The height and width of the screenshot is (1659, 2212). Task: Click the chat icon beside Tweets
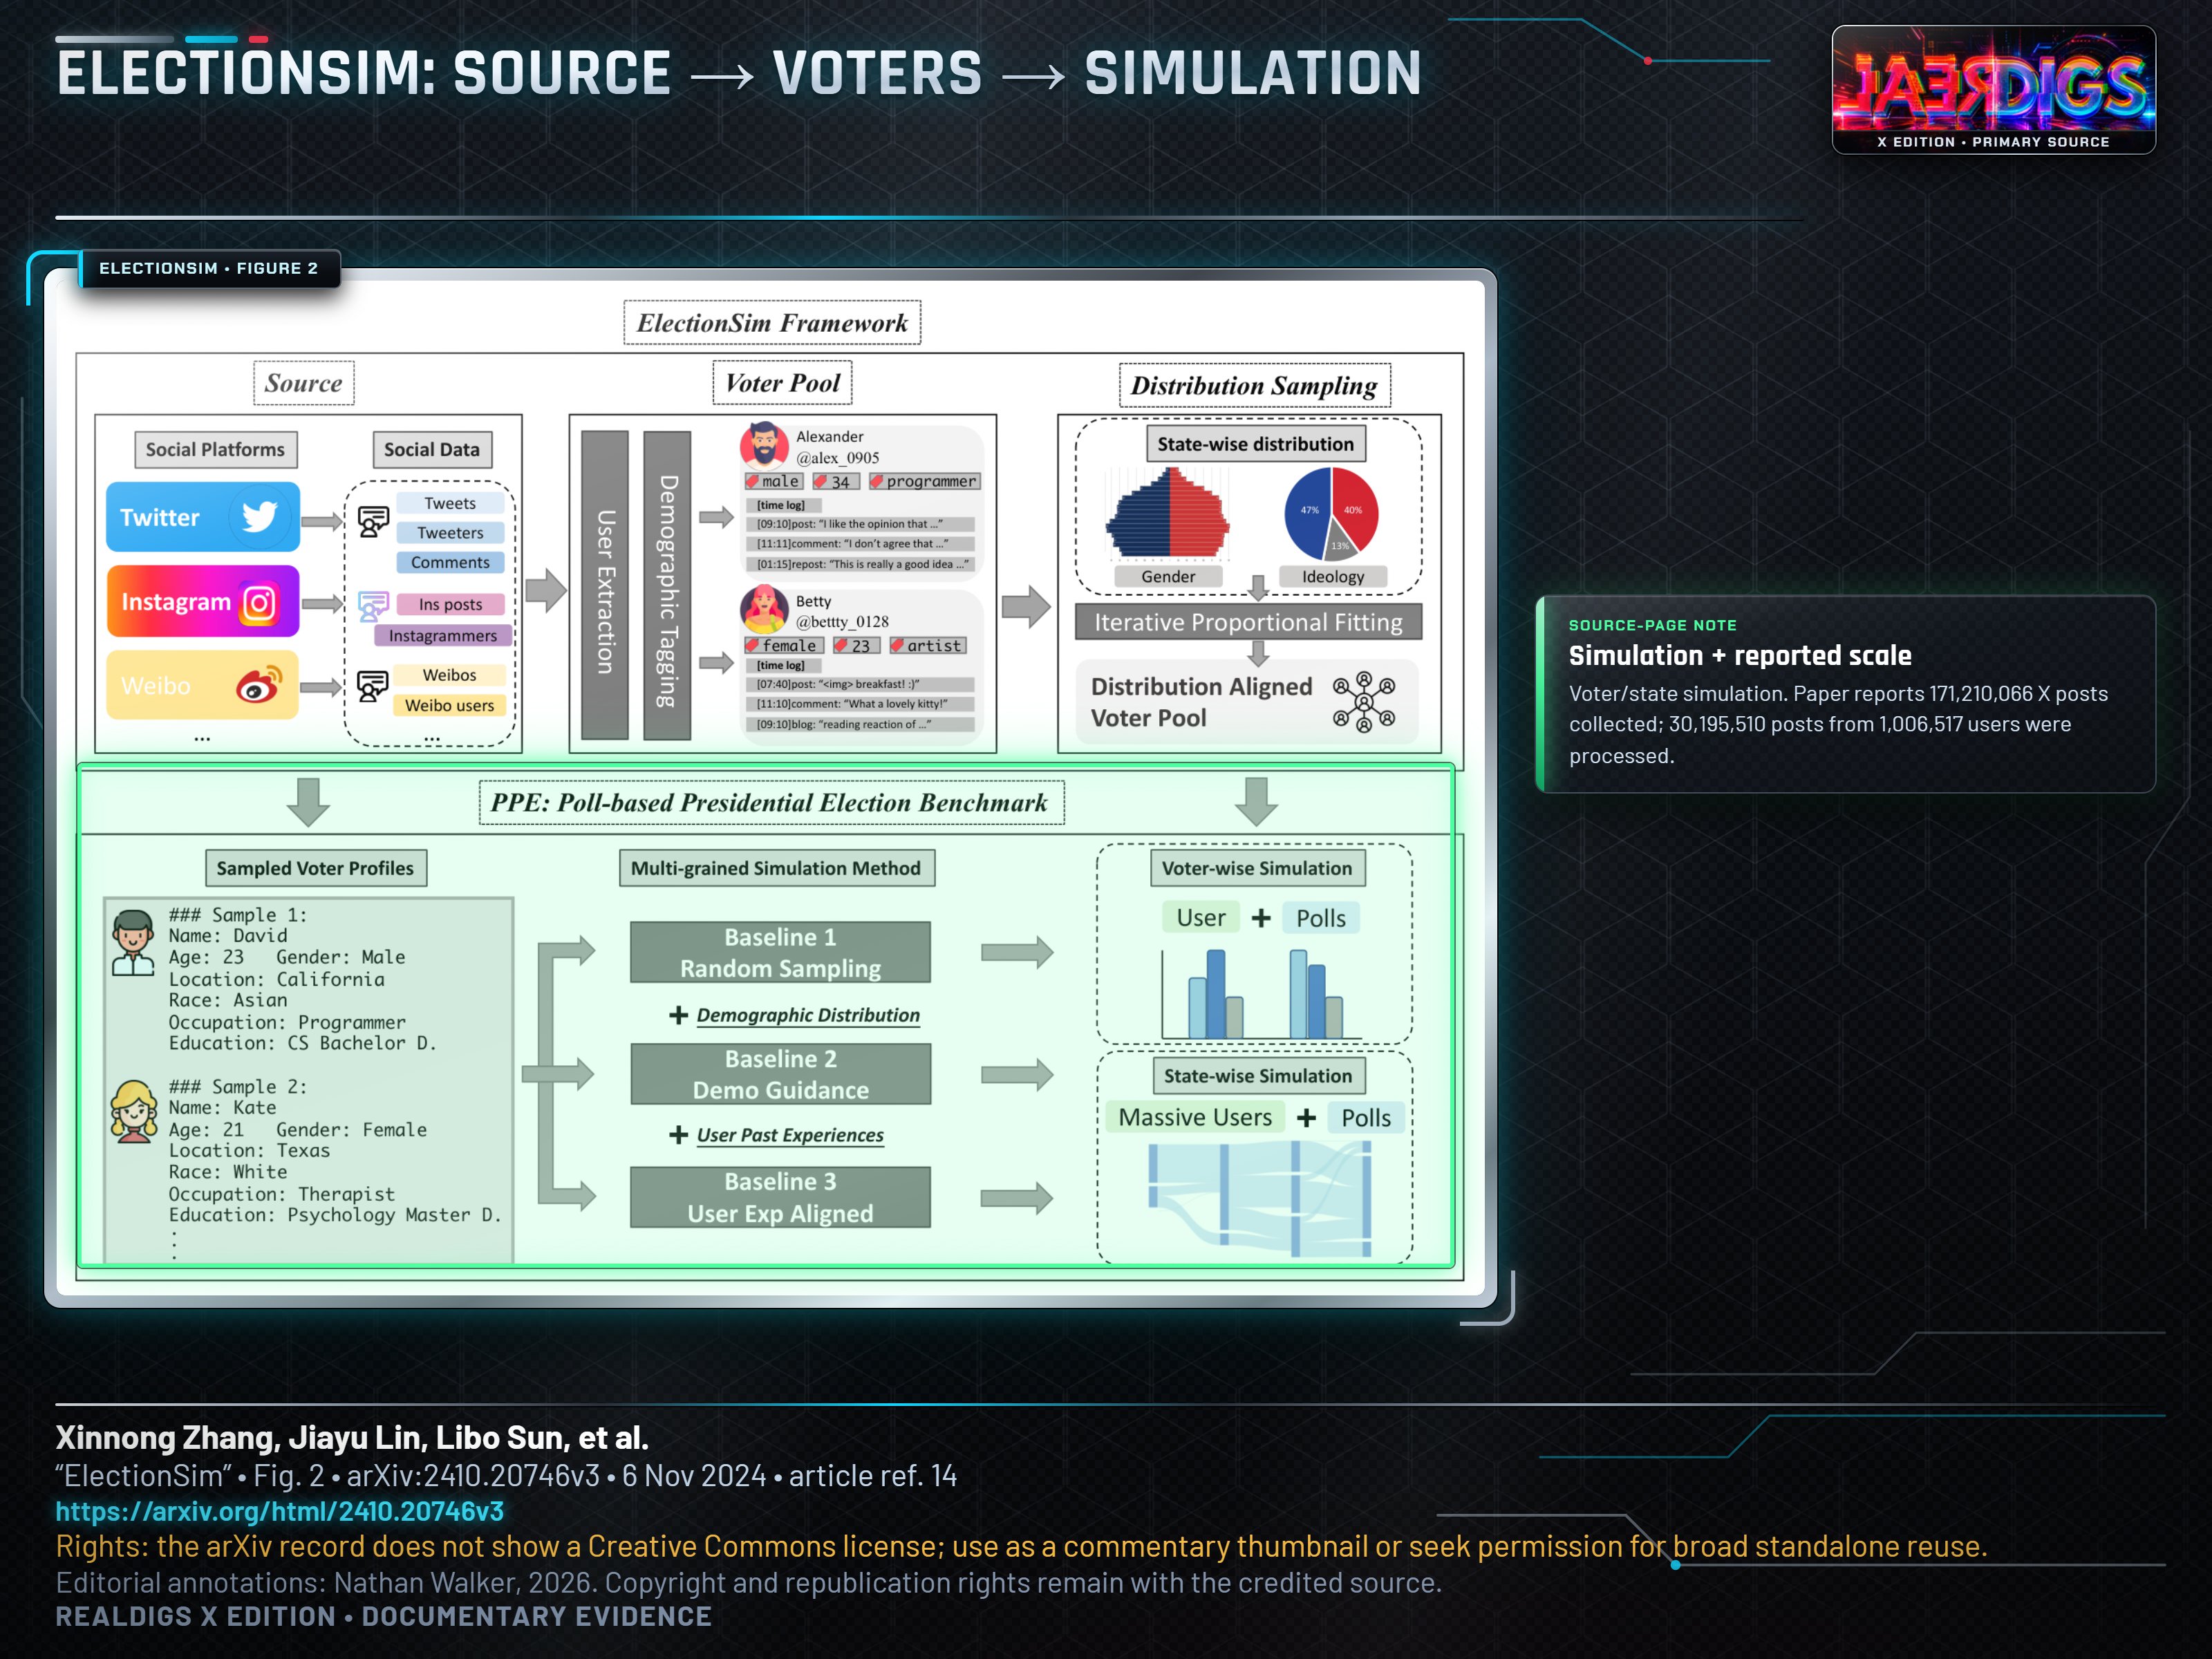(x=373, y=521)
